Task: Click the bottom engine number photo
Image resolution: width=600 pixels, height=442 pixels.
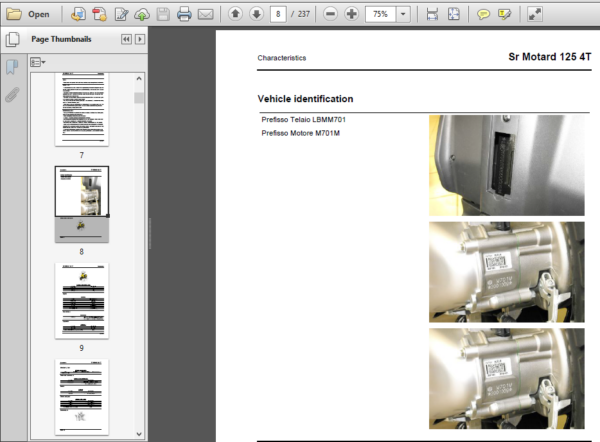Action: pos(507,378)
